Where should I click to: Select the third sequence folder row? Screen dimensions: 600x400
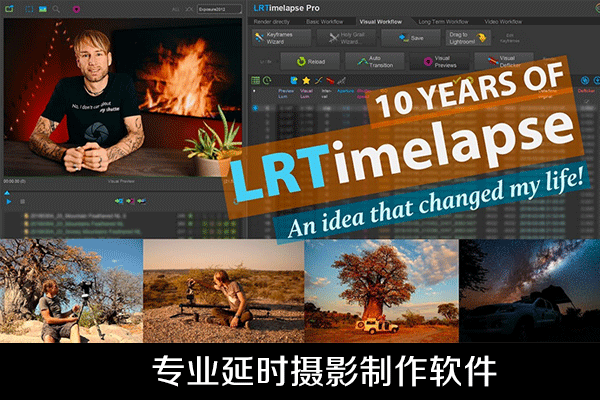(122, 232)
